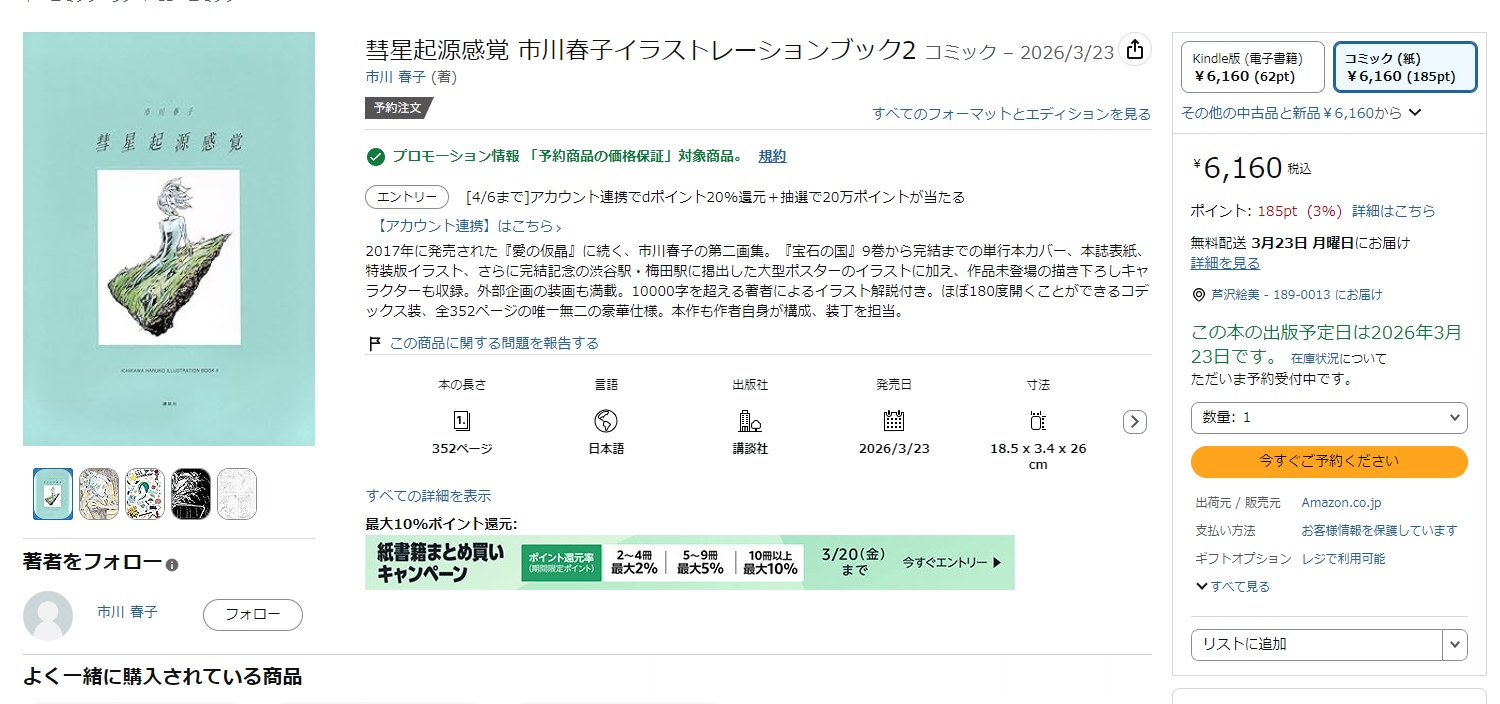Click the info icon next to 著者をフォロー
This screenshot has width=1500, height=704.
(172, 565)
